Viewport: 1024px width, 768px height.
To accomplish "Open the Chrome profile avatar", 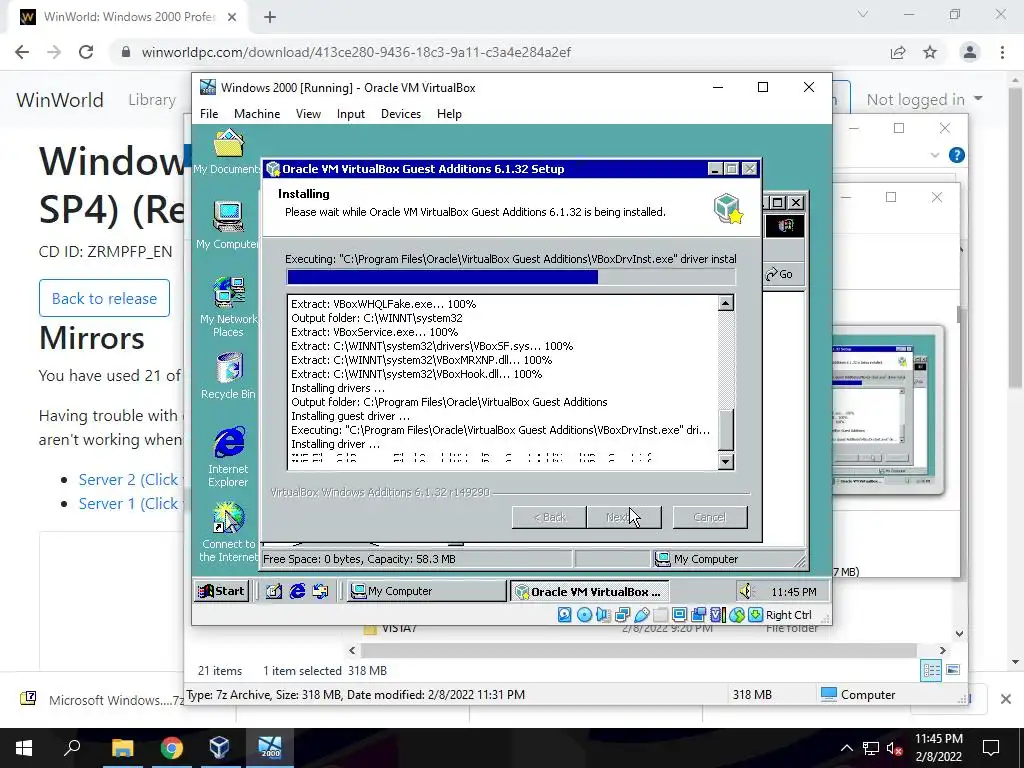I will (970, 52).
